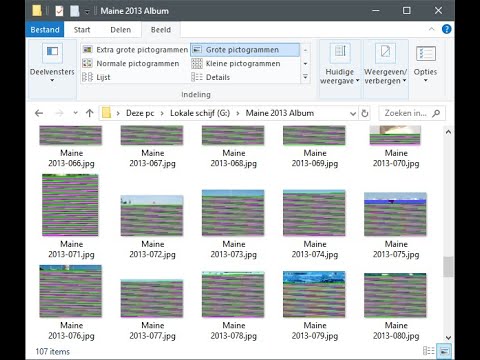Go up one folder level arrow
The height and width of the screenshot is (360, 480).
pyautogui.click(x=89, y=113)
